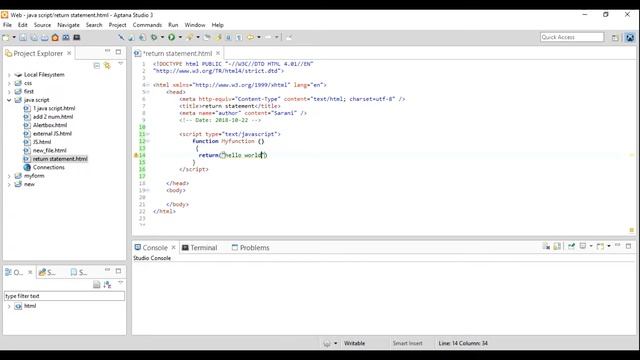640x360 pixels.
Task: Minimize the Outline panel
Action: pyautogui.click(x=107, y=270)
